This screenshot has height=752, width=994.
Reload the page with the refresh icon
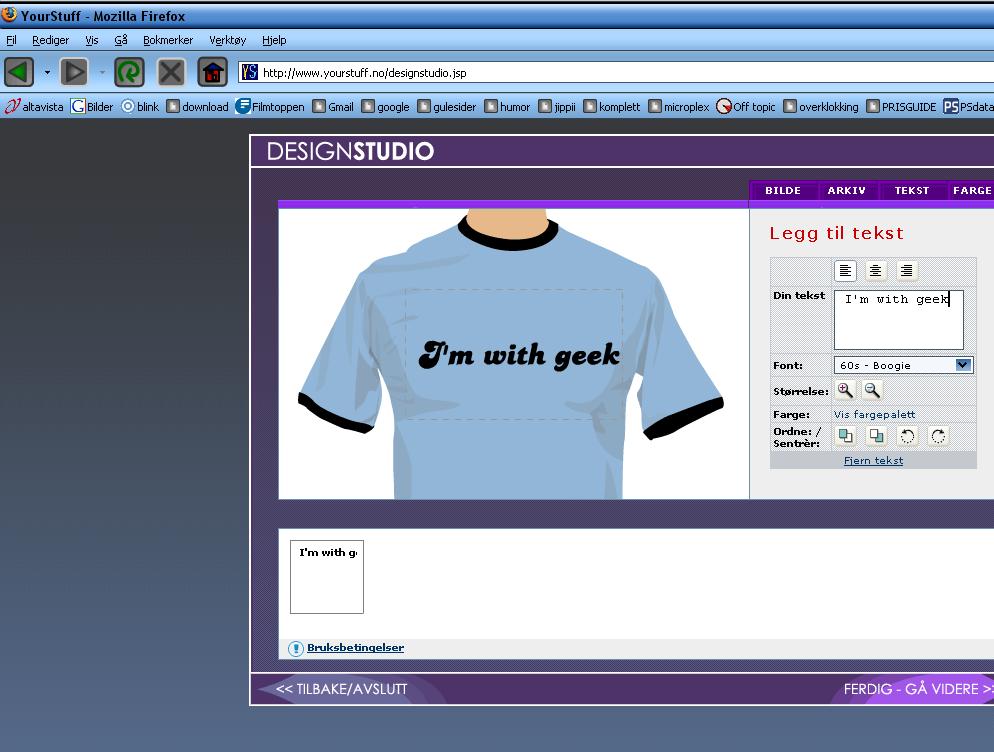pyautogui.click(x=129, y=72)
